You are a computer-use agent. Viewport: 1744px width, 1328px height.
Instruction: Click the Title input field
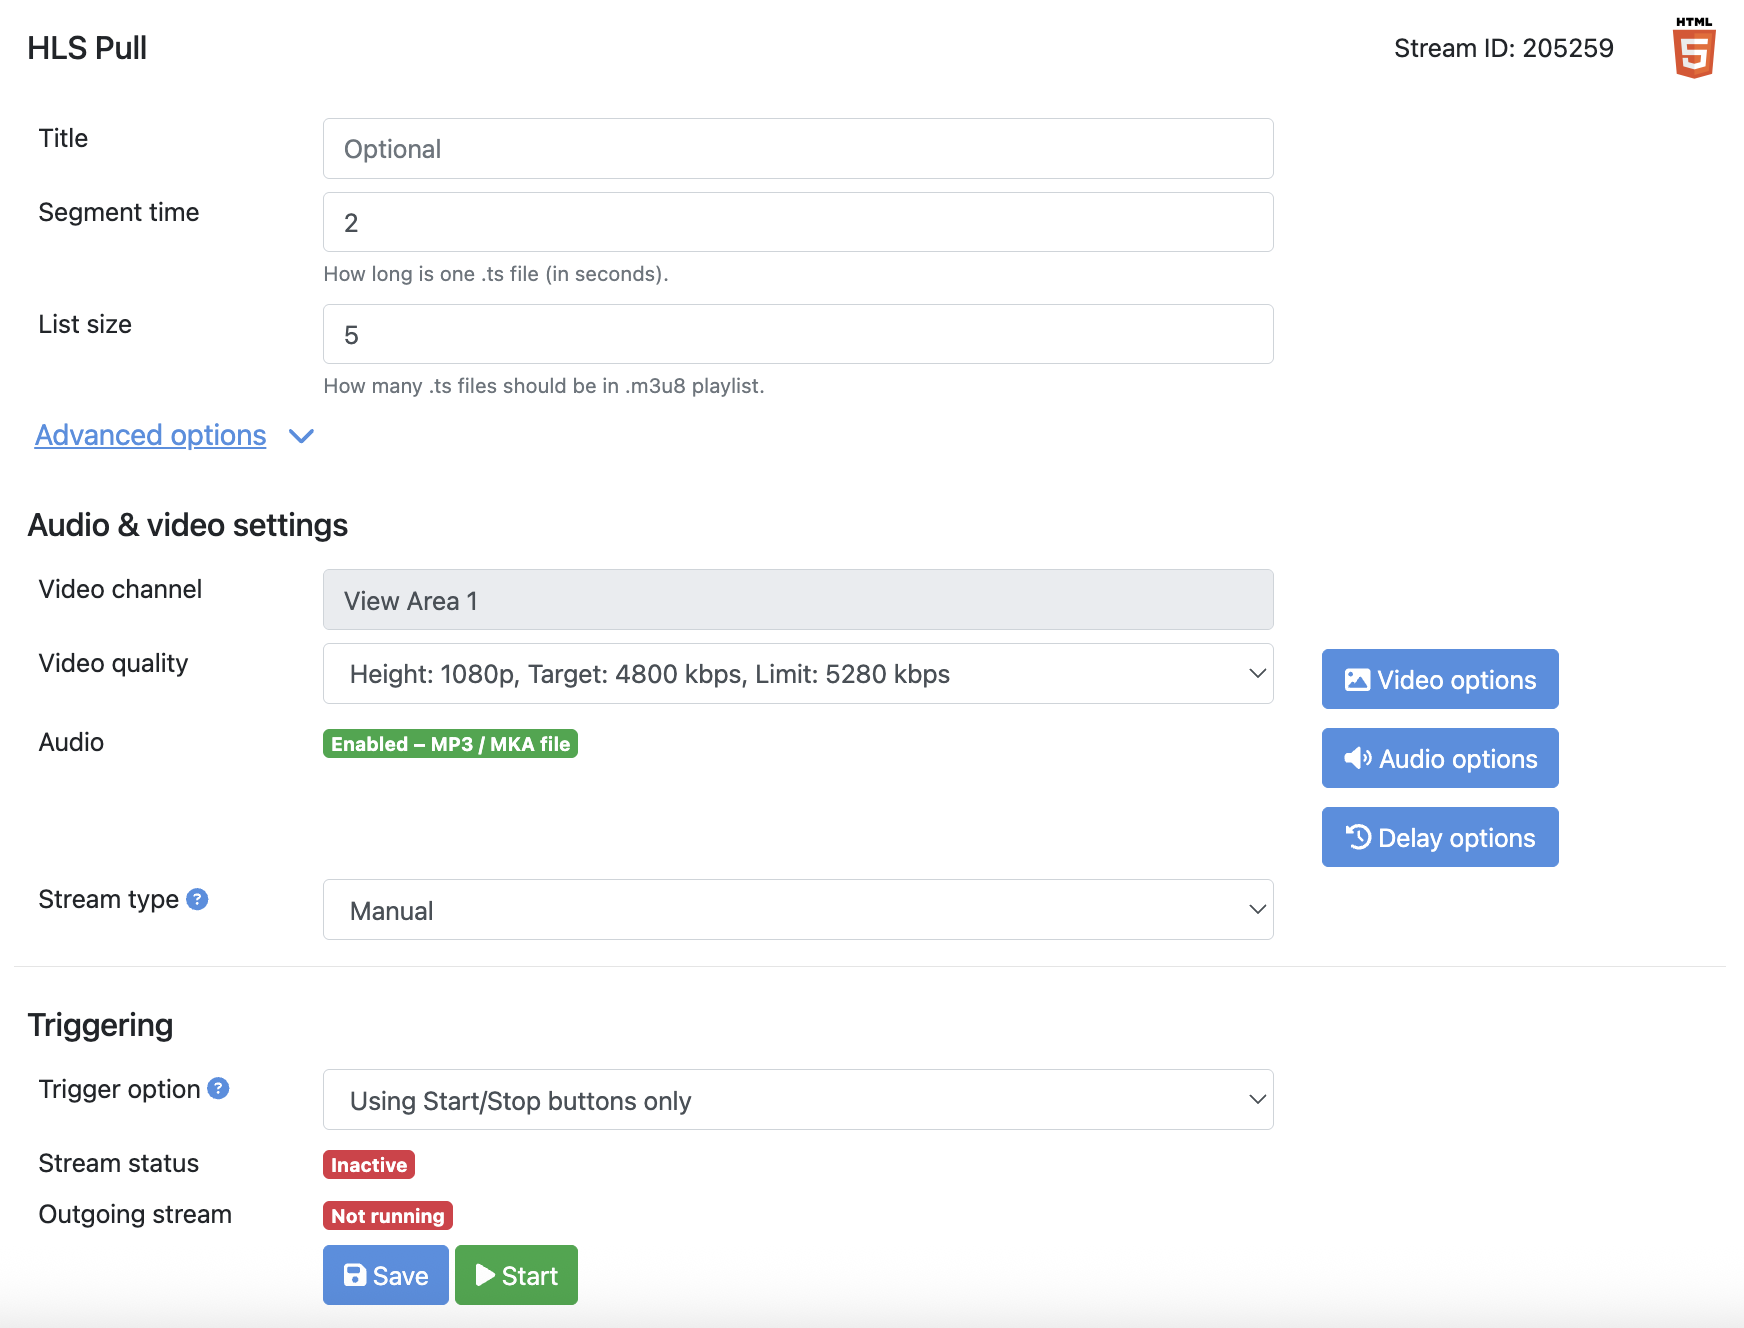point(798,149)
